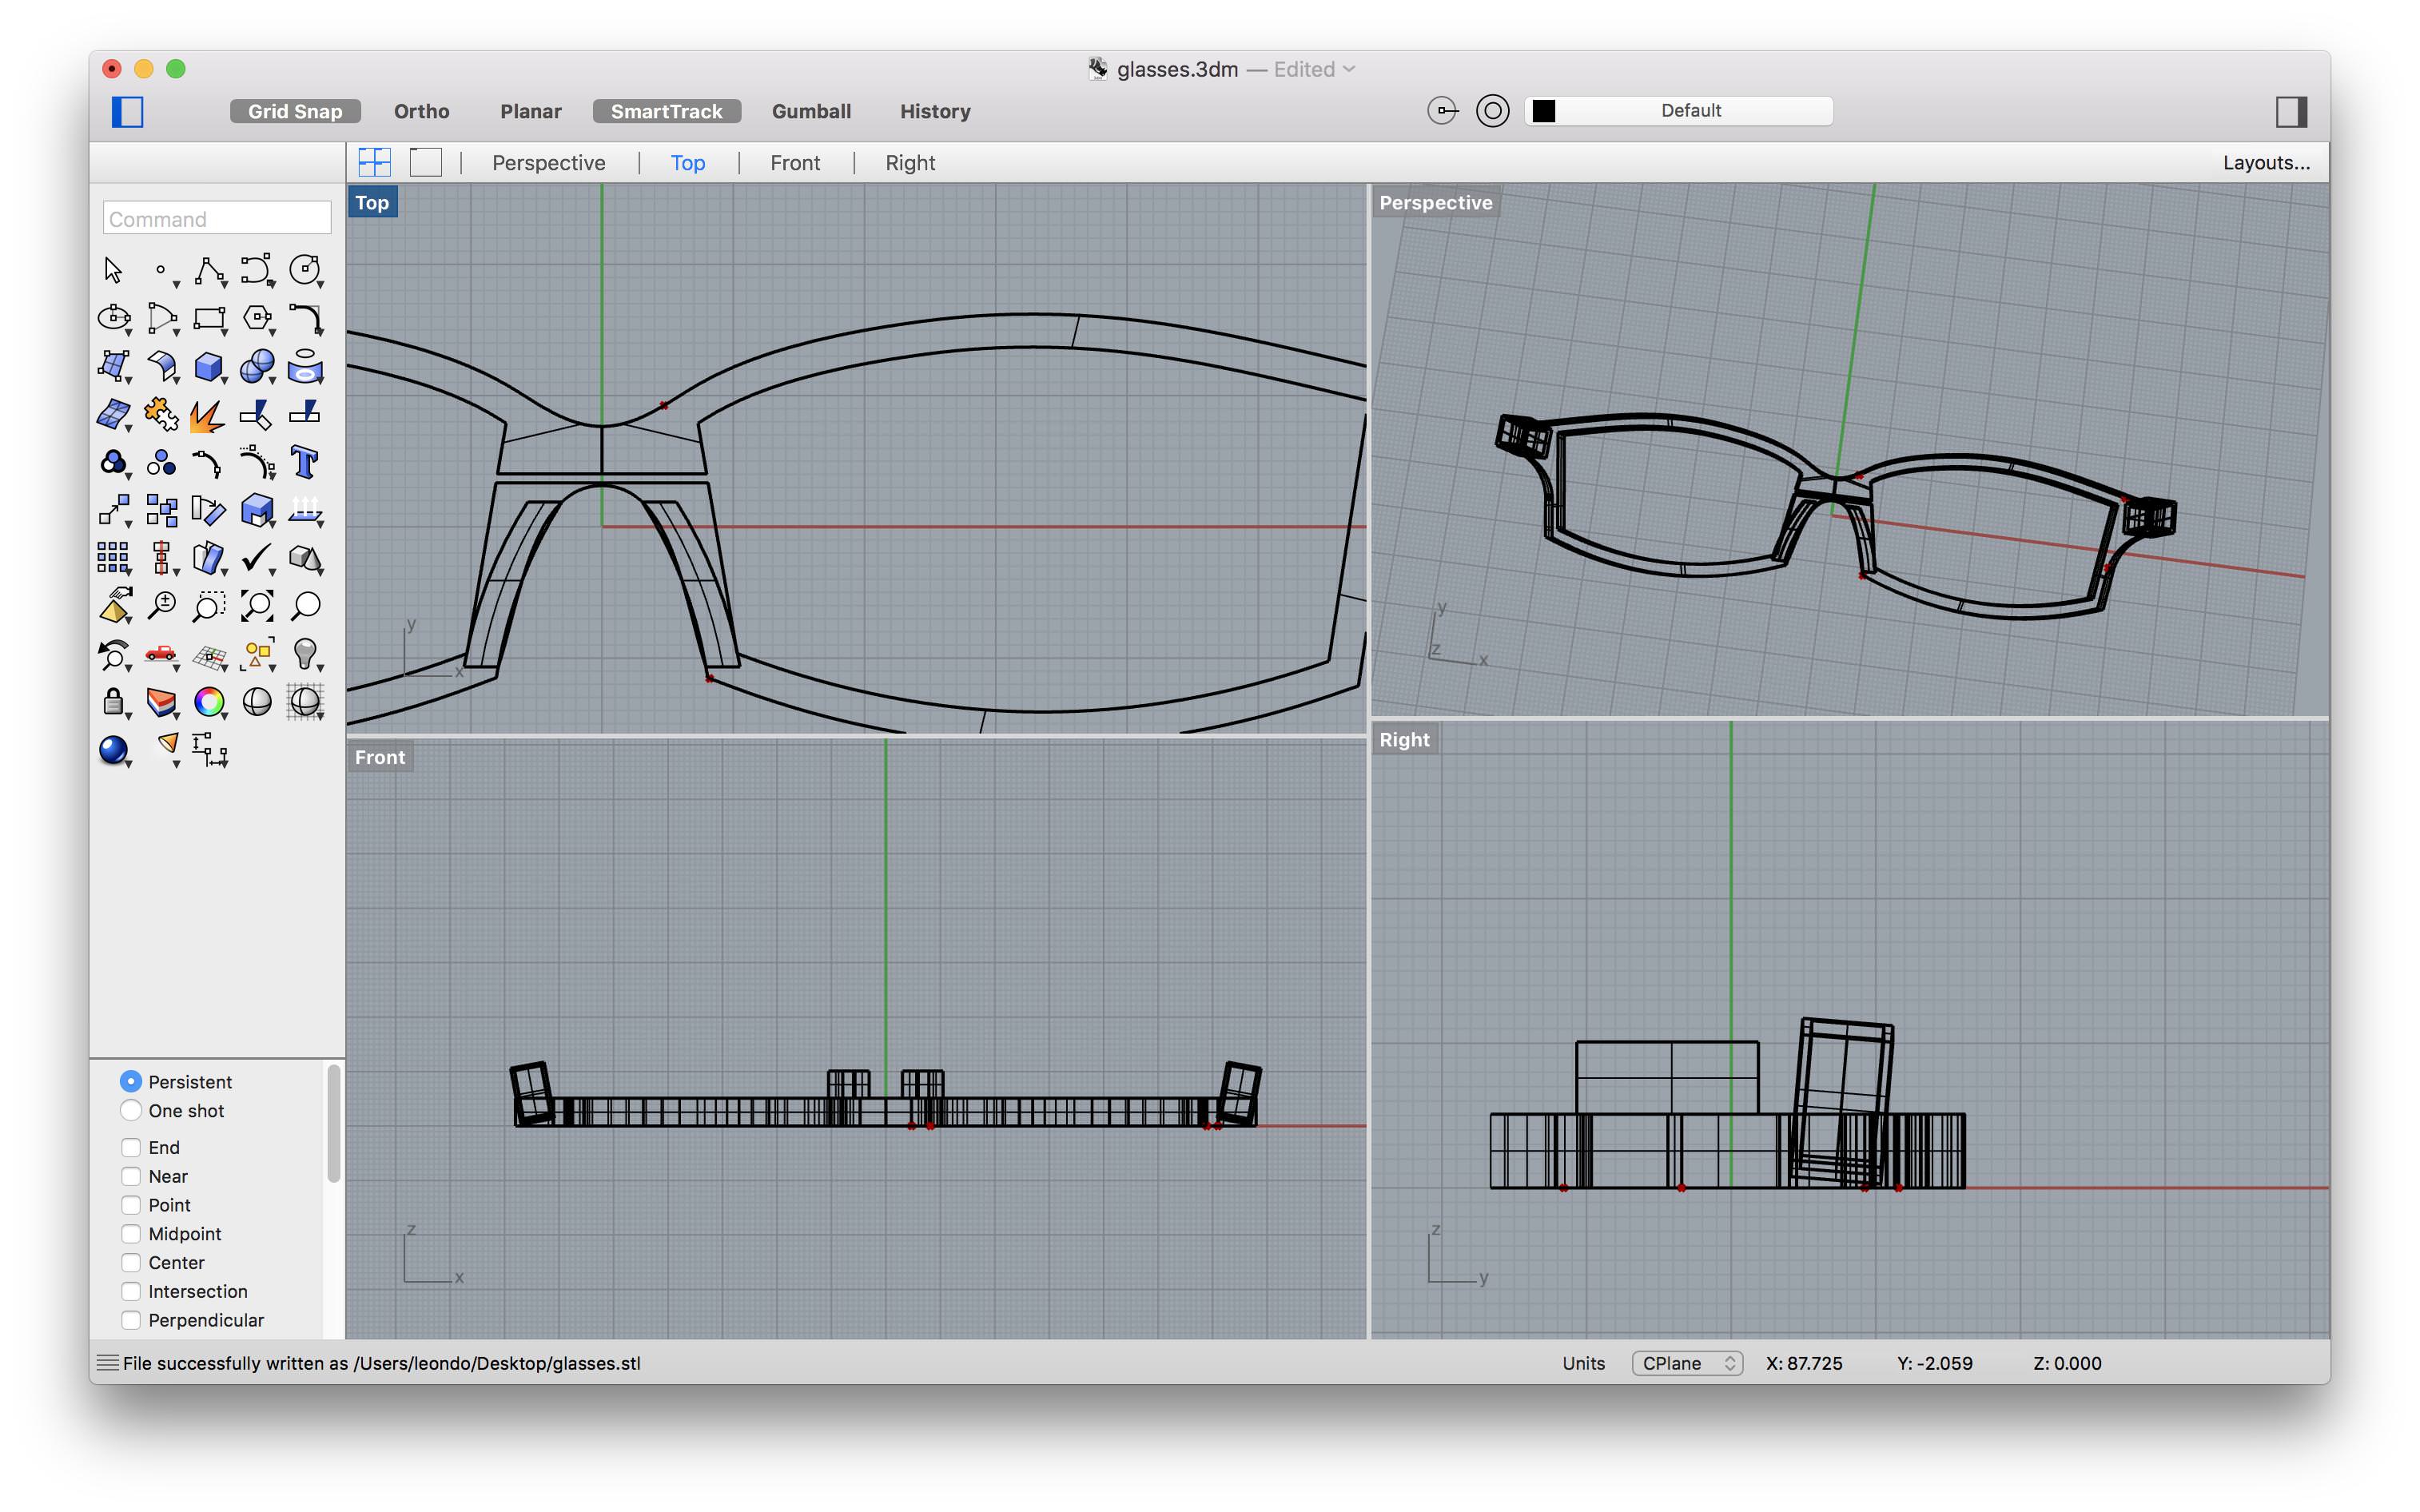Open the Layouts... menu
The height and width of the screenshot is (1512, 2420).
click(x=2265, y=163)
